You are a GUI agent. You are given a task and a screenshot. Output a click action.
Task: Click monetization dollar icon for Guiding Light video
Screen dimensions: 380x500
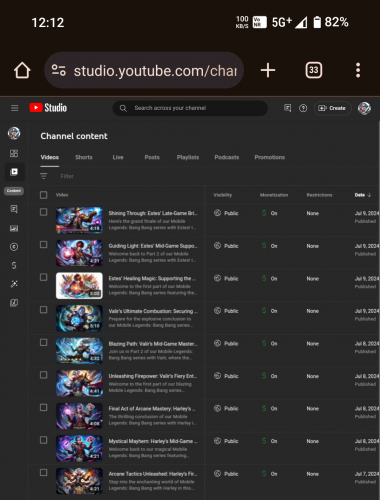(x=264, y=246)
